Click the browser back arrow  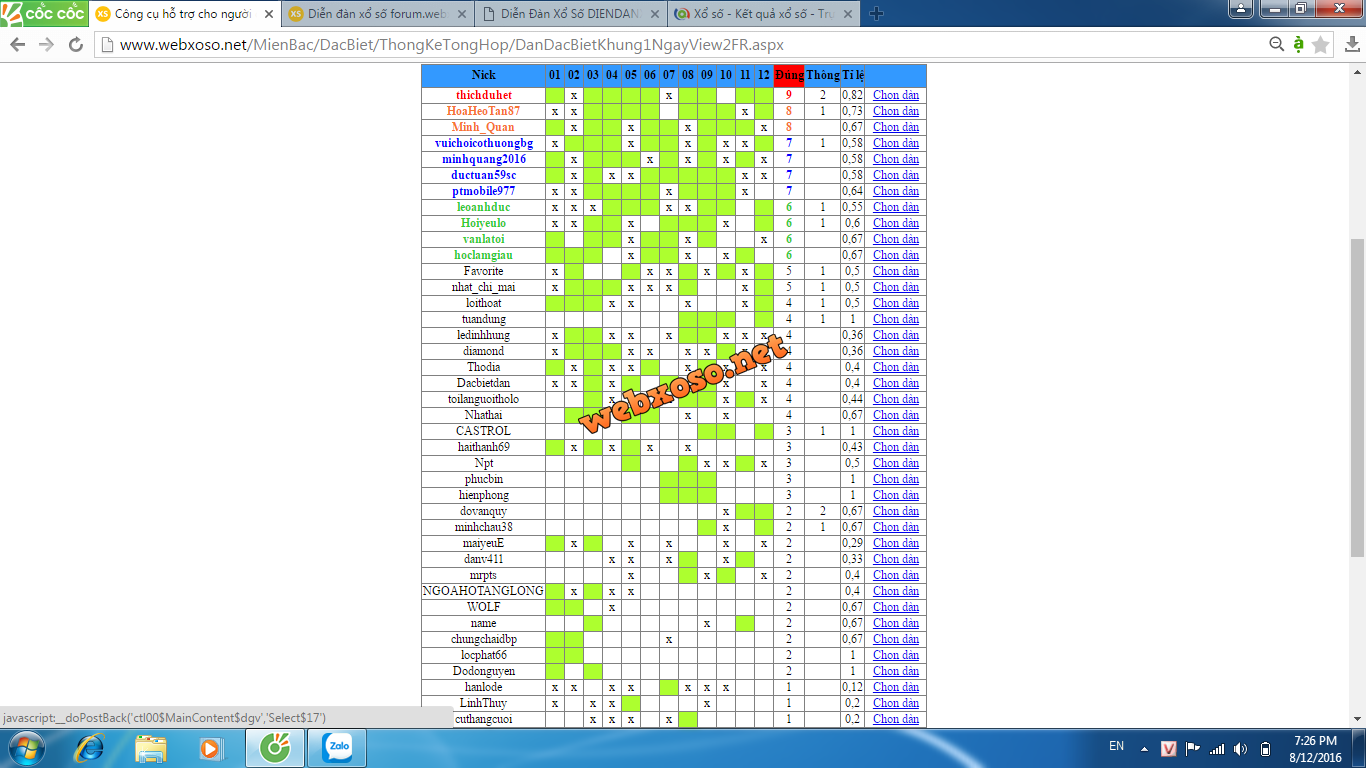[x=17, y=45]
